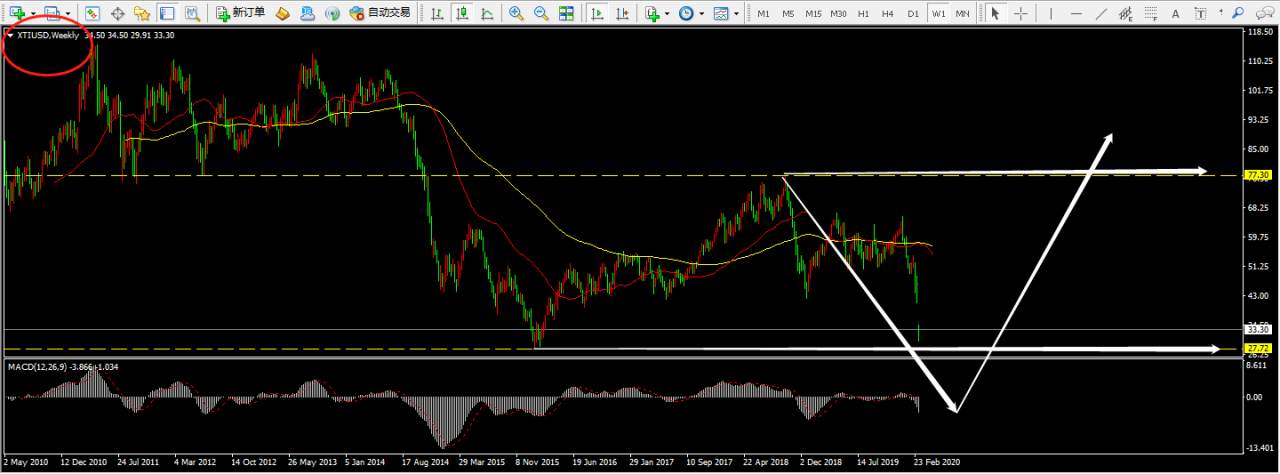Click the computer options icon

[307, 13]
